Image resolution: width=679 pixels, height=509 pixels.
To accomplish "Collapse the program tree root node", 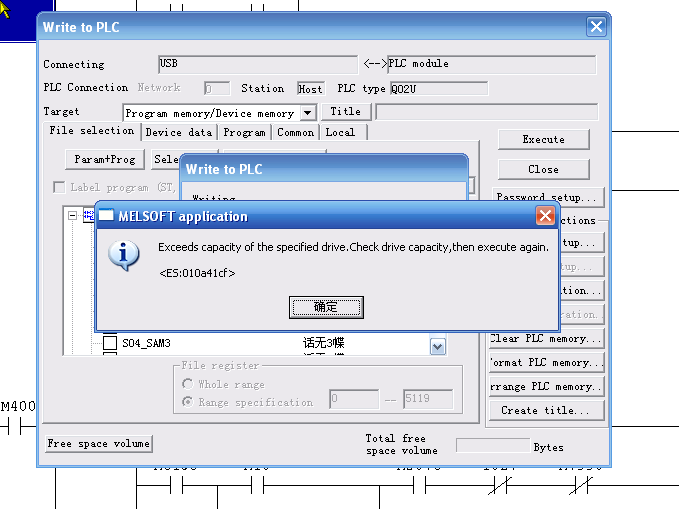I will coord(72,215).
